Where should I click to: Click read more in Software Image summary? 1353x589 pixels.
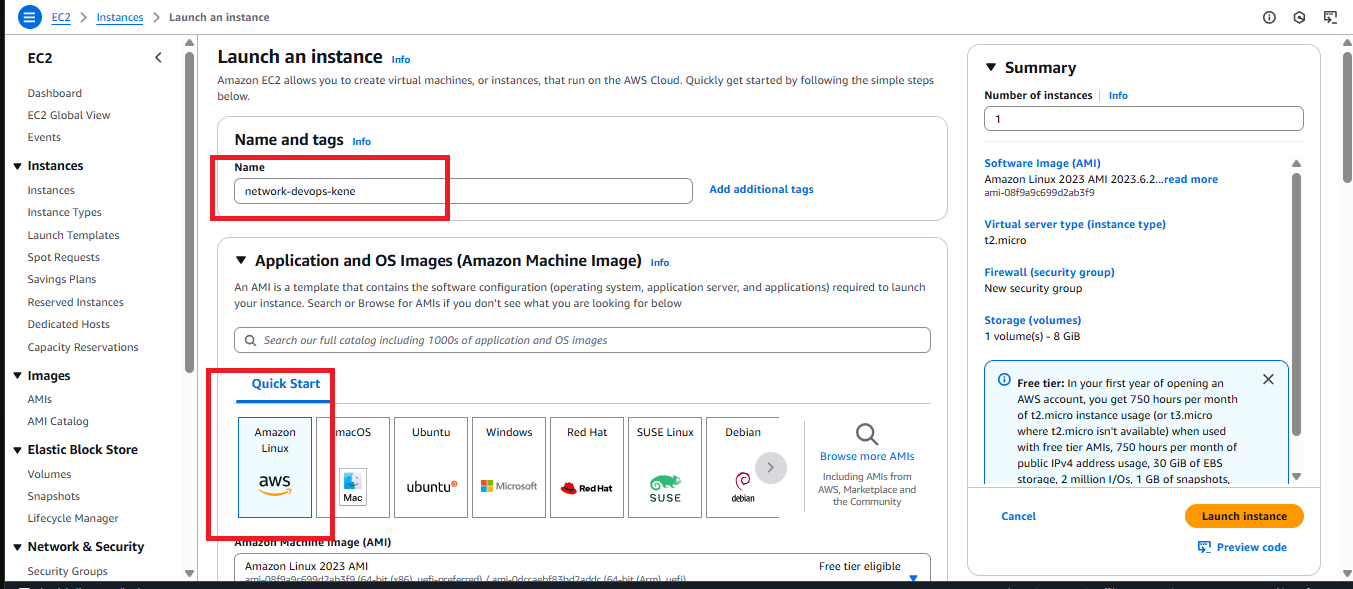1191,179
